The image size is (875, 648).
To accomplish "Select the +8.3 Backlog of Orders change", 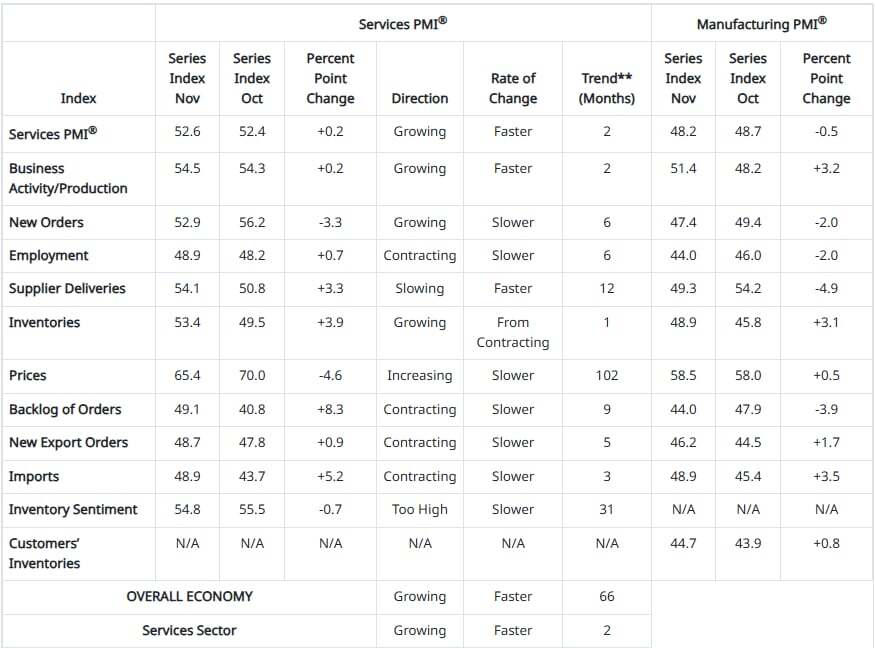I will point(330,409).
